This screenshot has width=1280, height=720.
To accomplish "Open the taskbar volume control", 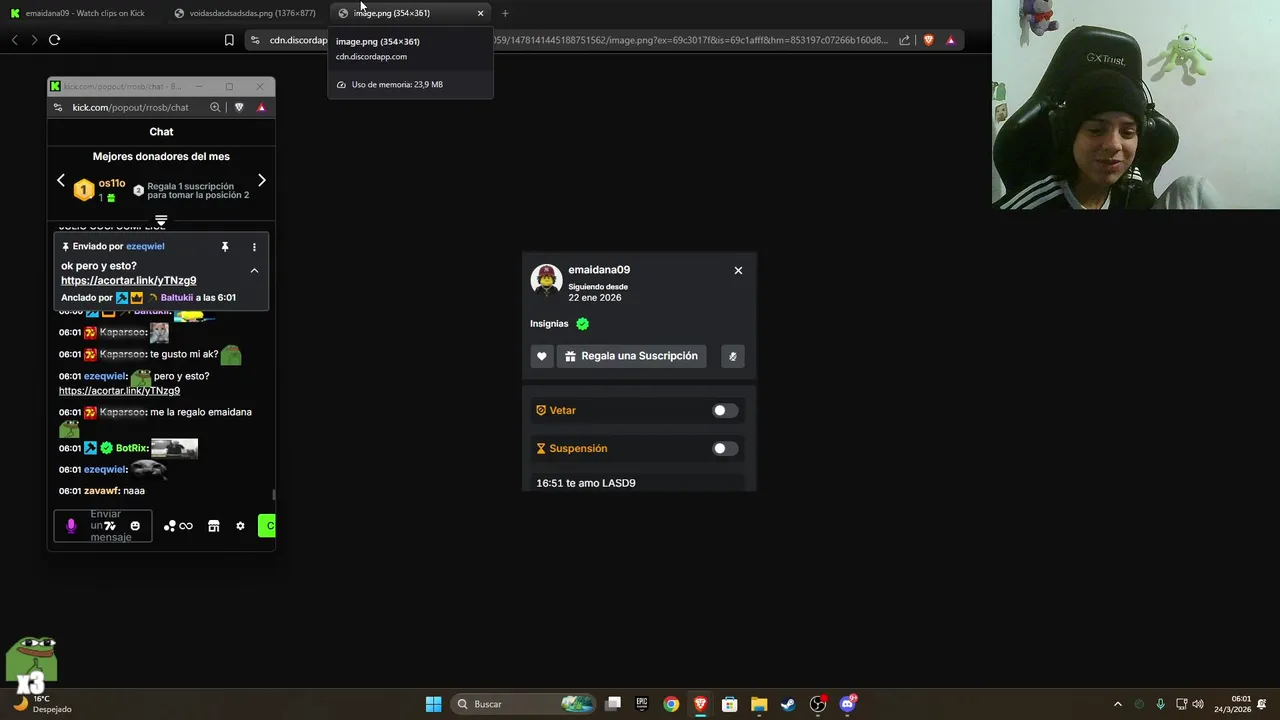I will [1198, 704].
